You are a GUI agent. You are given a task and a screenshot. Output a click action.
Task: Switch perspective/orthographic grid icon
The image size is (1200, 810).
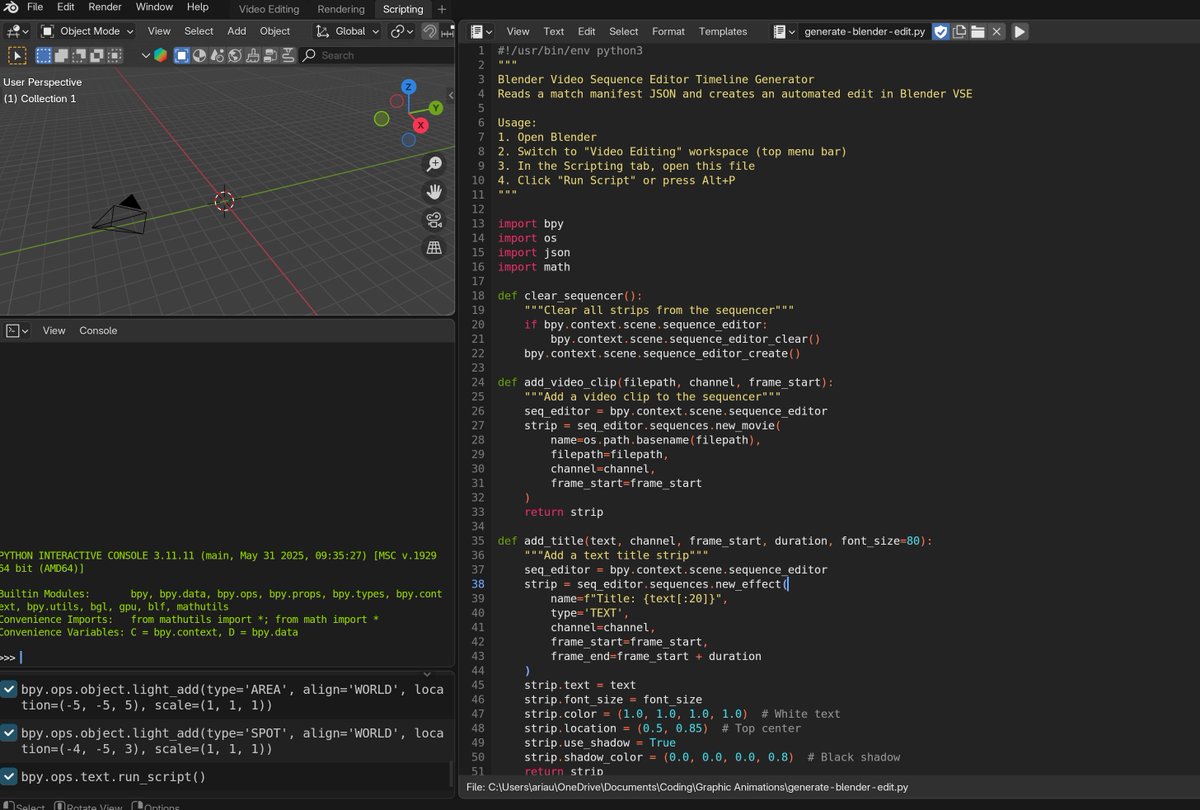tap(434, 248)
